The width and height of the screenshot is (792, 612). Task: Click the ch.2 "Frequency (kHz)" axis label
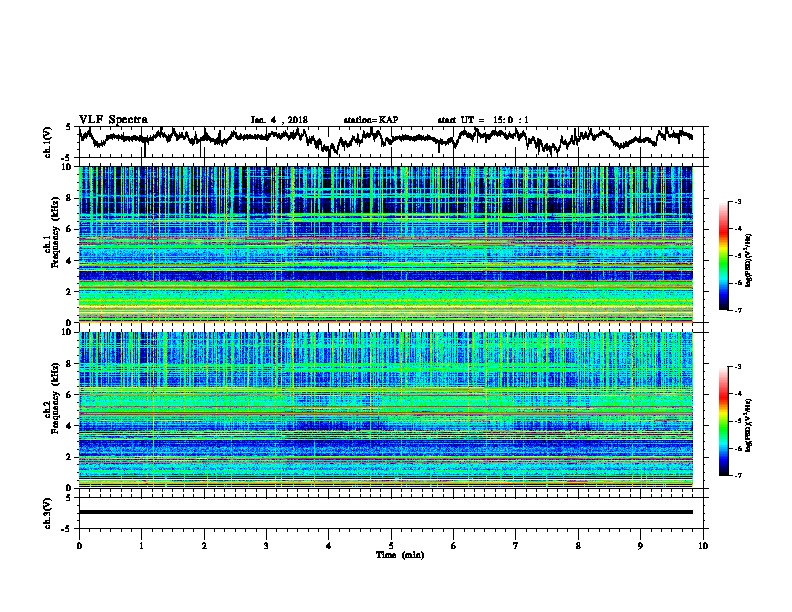[x=55, y=398]
